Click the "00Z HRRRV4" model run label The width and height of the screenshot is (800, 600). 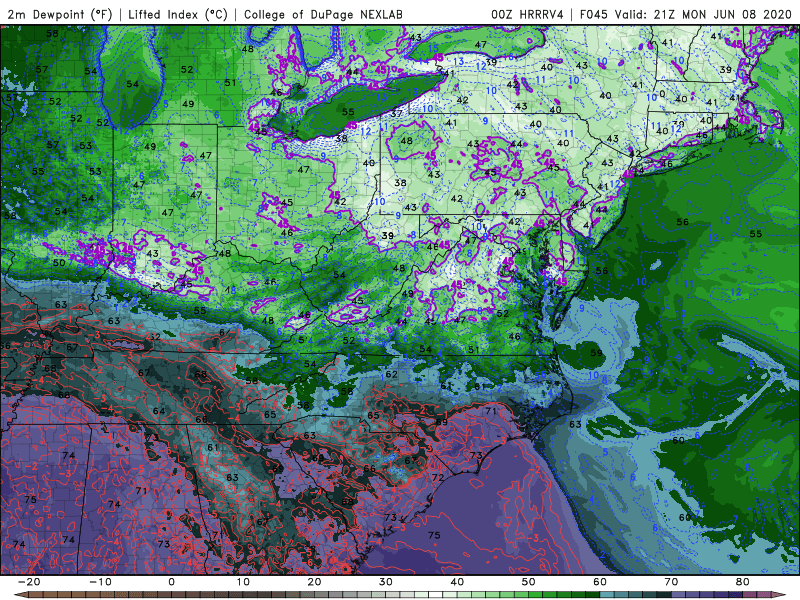pos(527,14)
